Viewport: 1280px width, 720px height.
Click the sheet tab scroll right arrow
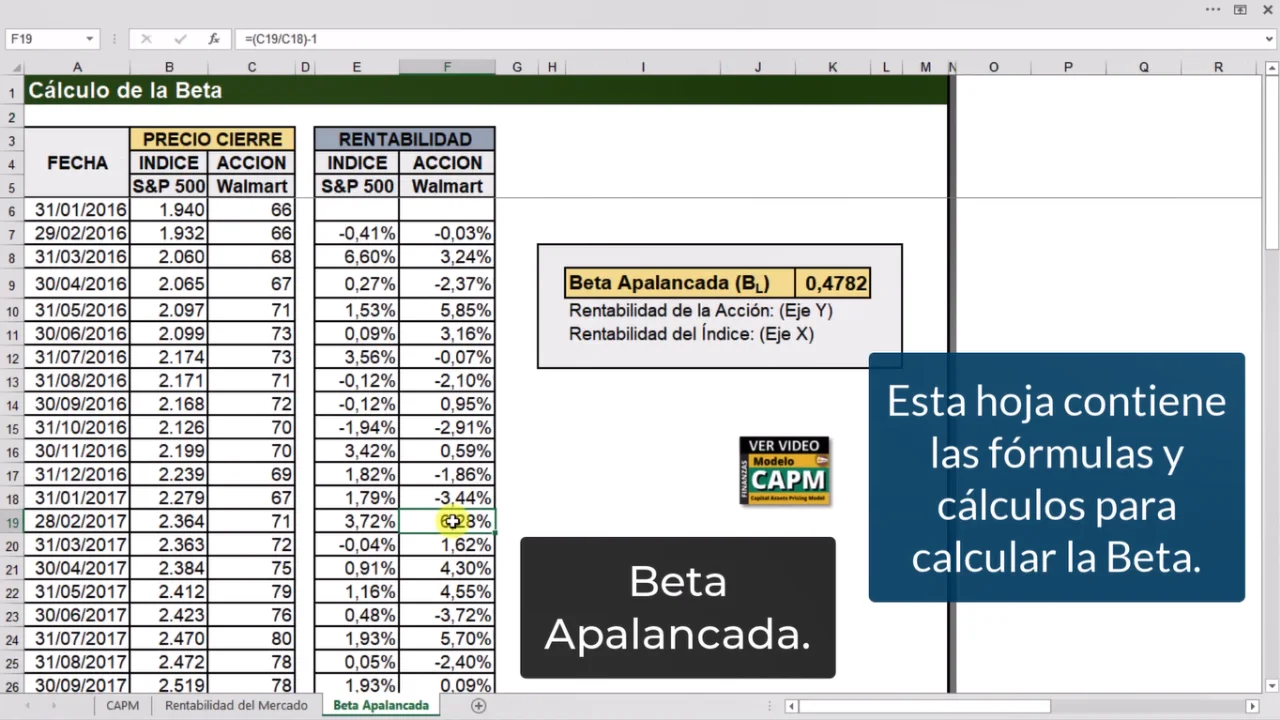click(x=53, y=706)
